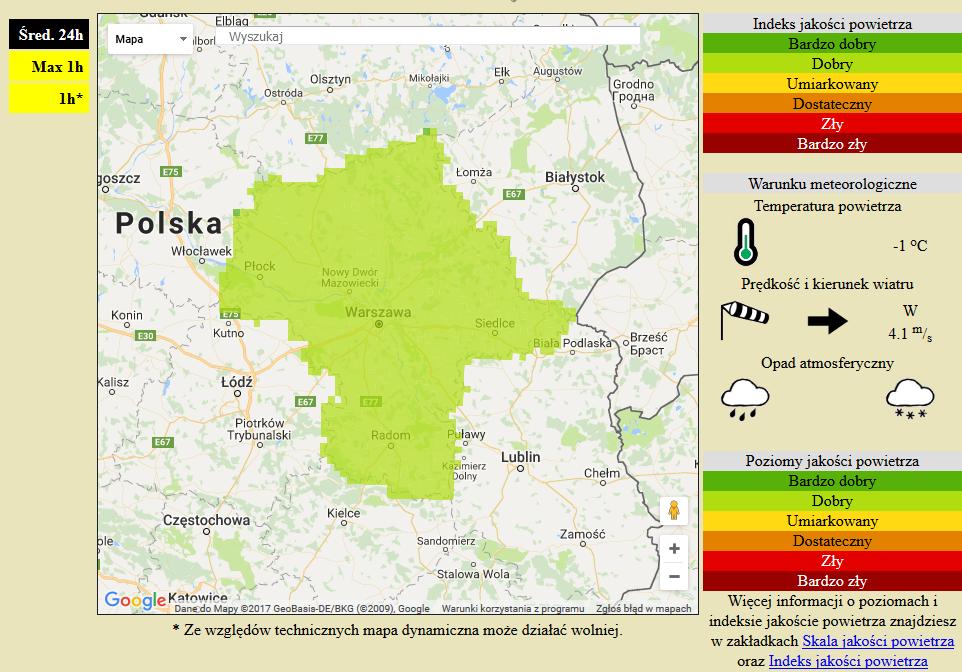This screenshot has height=672, width=962.
Task: Click the Opad atmosferyczny label
Action: tap(827, 363)
